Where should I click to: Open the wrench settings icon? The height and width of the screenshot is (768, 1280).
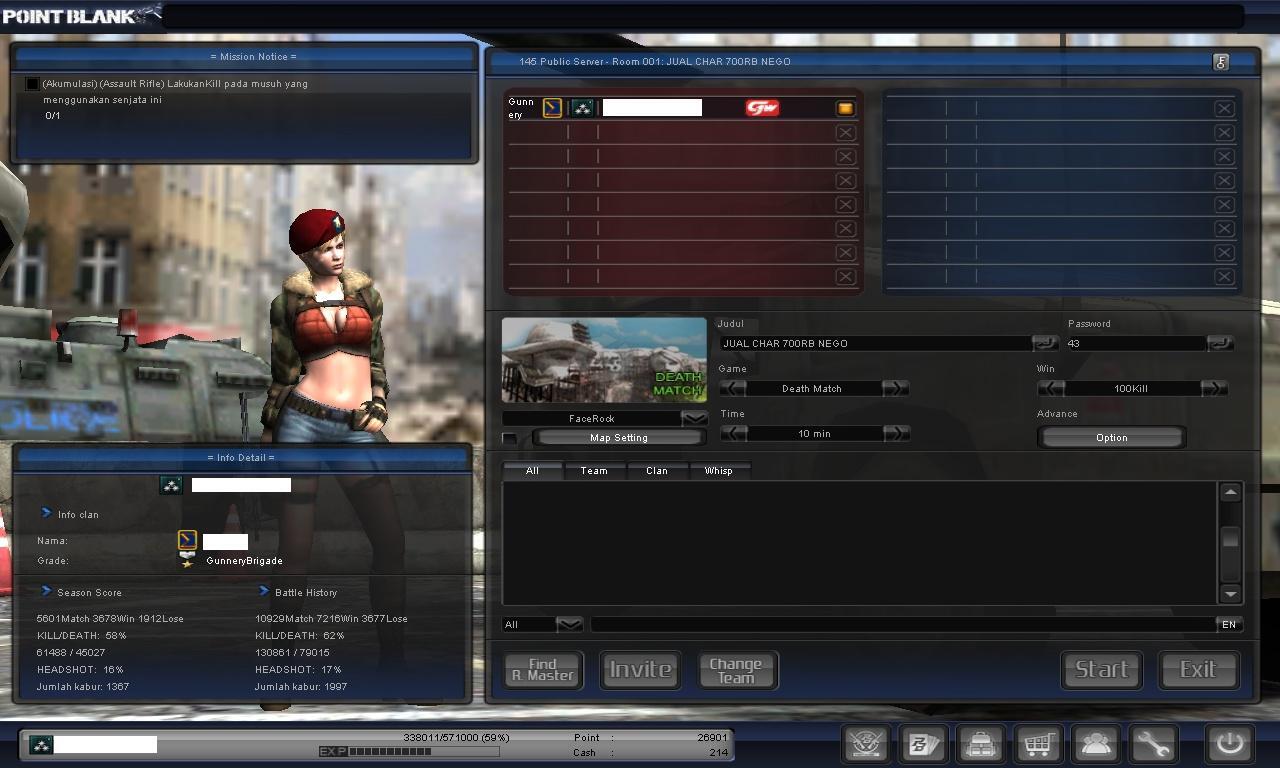1153,744
